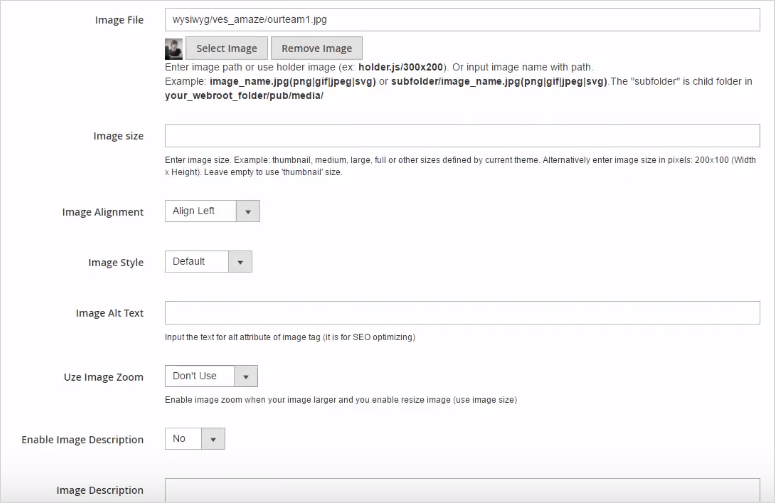Expand the Image Style dropdown
Image resolution: width=775 pixels, height=503 pixels.
(208, 262)
